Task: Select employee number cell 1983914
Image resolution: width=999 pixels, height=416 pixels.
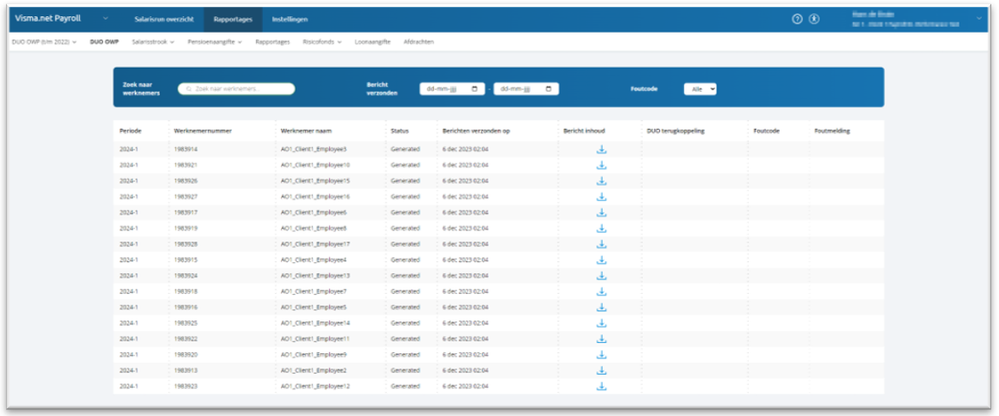Action: 185,149
